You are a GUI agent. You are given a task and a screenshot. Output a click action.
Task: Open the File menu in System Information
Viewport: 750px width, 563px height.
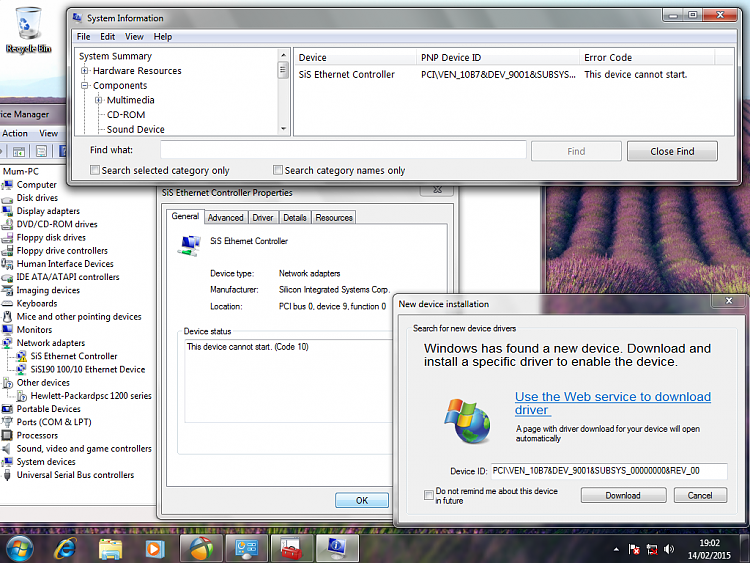point(83,37)
